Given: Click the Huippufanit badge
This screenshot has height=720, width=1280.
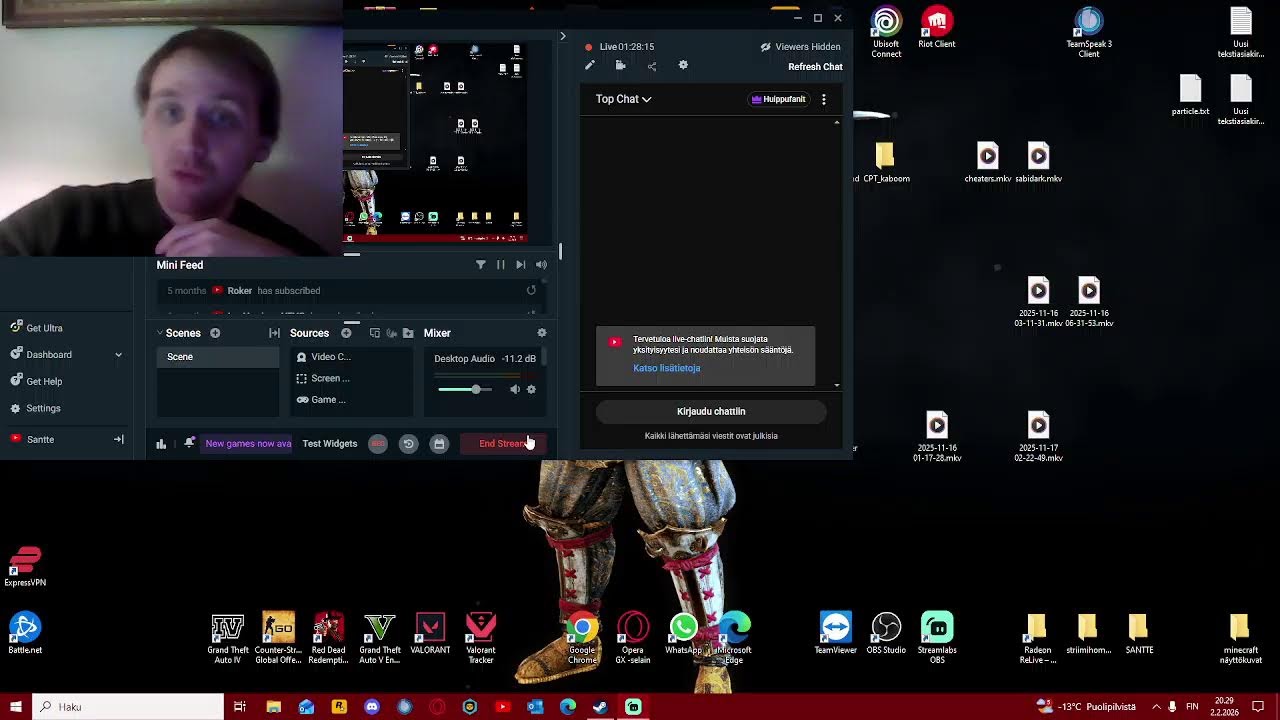Looking at the screenshot, I should [x=778, y=99].
